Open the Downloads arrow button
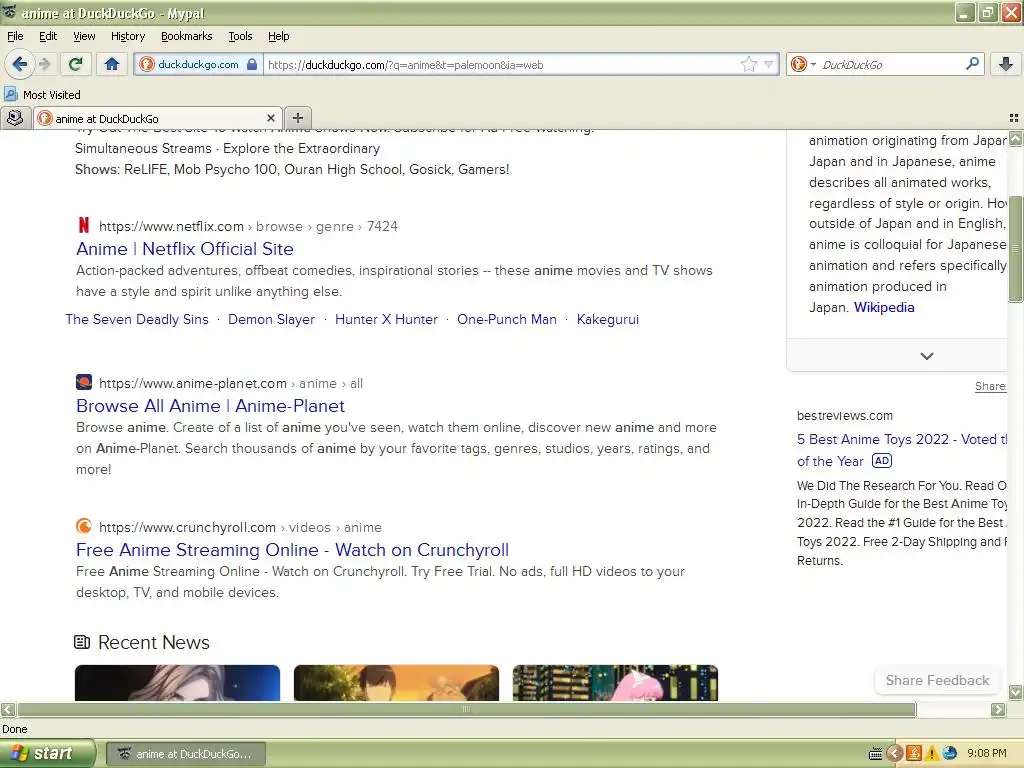The height and width of the screenshot is (768, 1024). click(x=1006, y=64)
